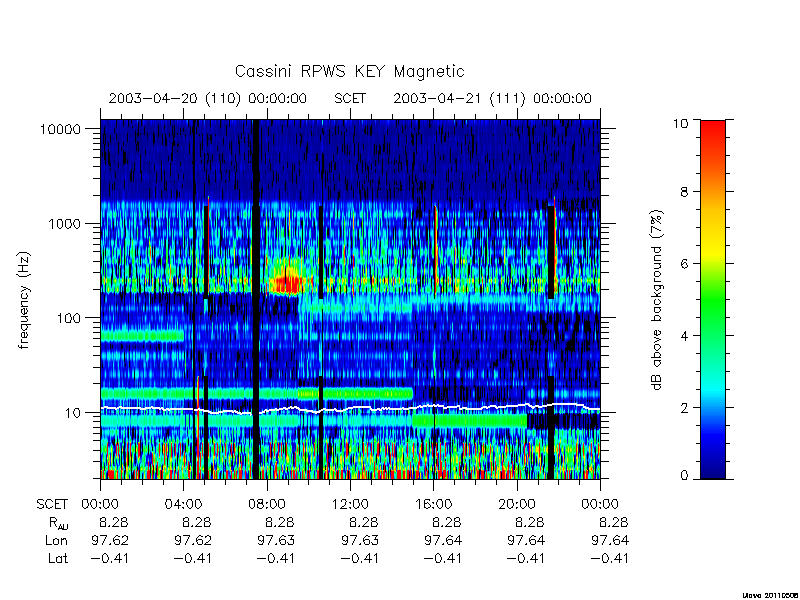Screen dimensions: 800x600
Task: Click the "04:00" time axis label
Action: pos(184,504)
